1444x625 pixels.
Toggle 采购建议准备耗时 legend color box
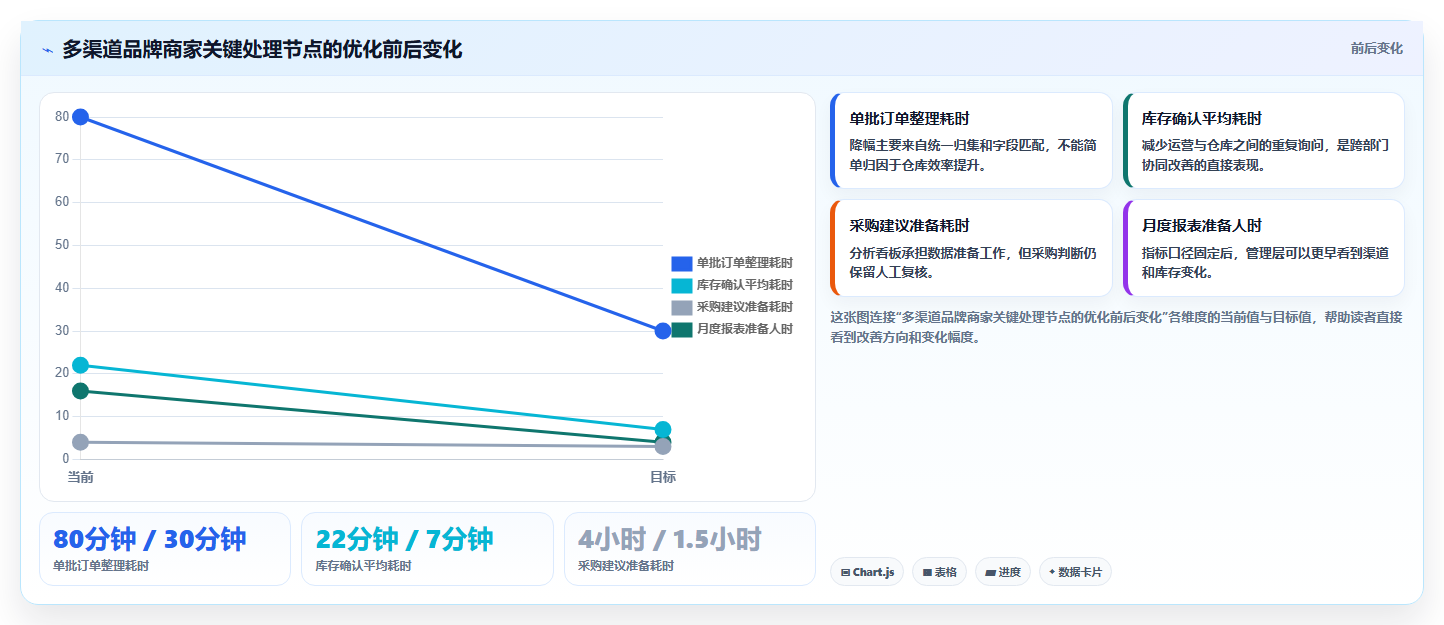[x=681, y=307]
